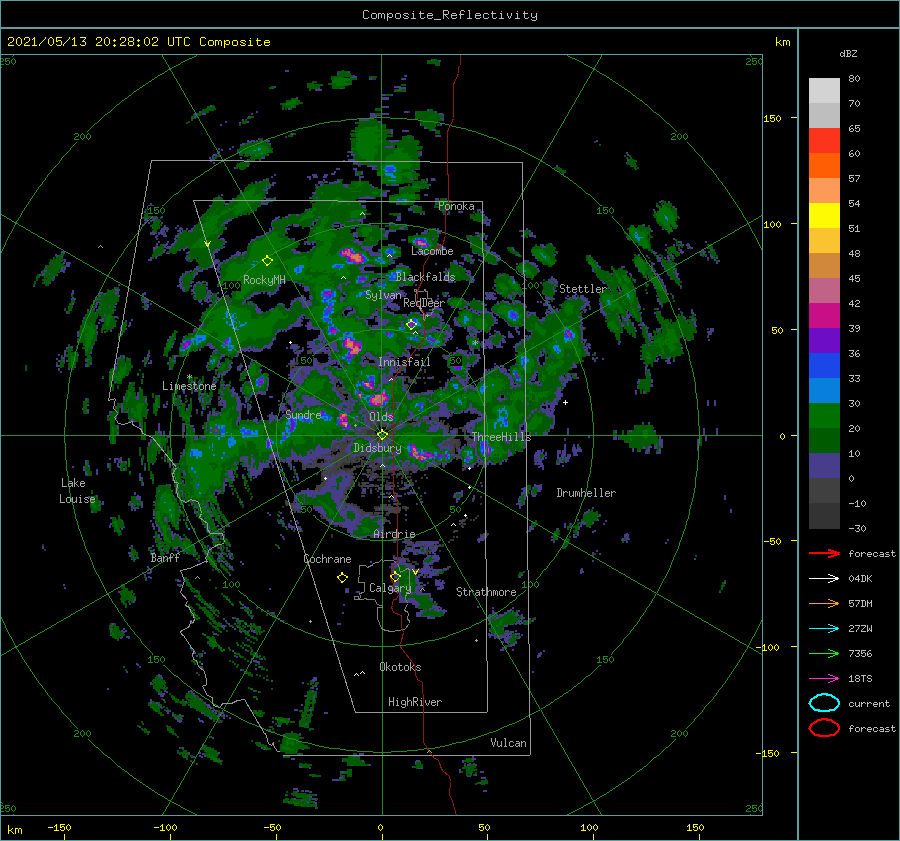Click the dBZ legend heading

click(x=848, y=54)
